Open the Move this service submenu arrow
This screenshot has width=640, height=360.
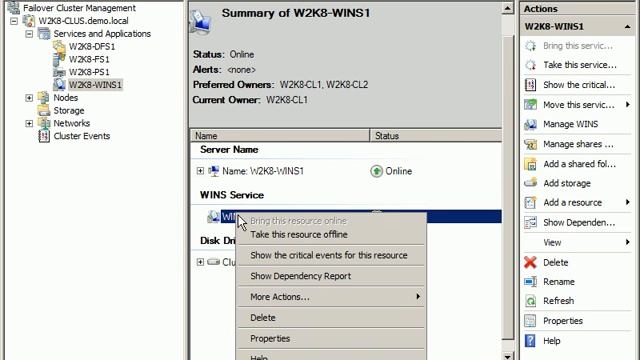click(x=628, y=104)
